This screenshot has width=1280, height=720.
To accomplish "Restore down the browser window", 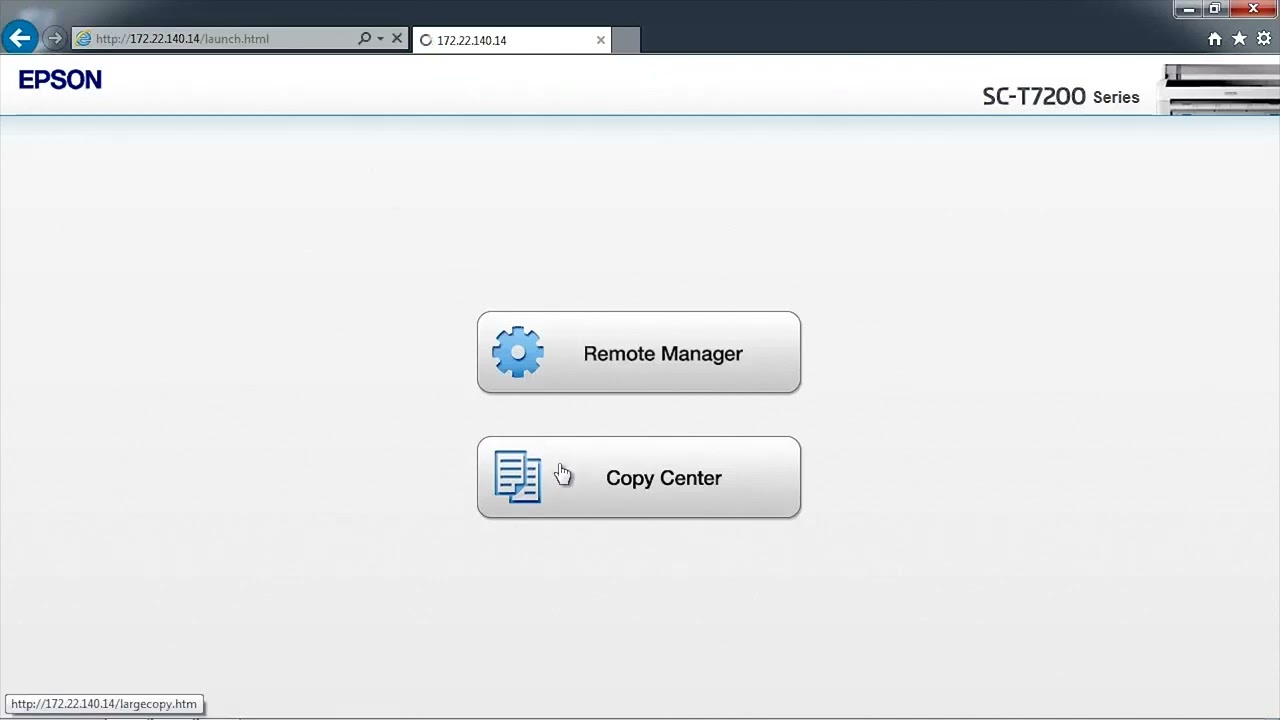I will (1215, 9).
